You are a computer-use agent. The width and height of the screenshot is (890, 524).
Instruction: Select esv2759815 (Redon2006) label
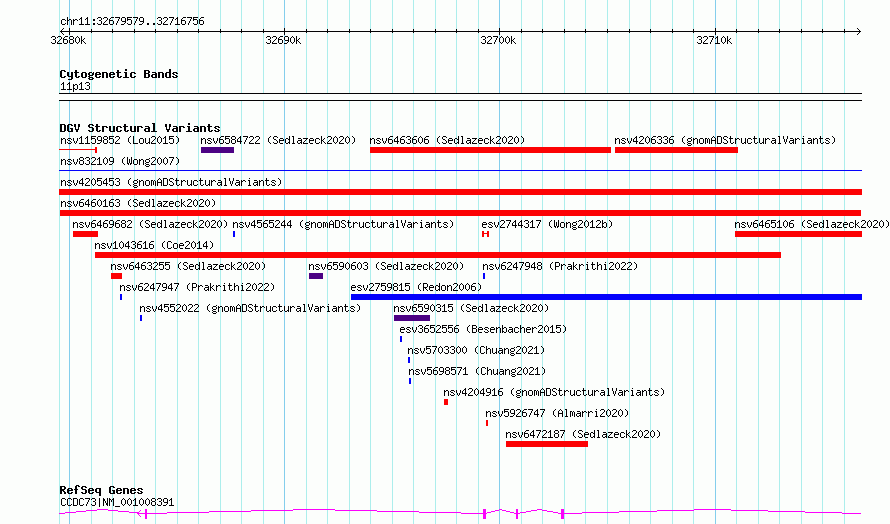coord(416,287)
